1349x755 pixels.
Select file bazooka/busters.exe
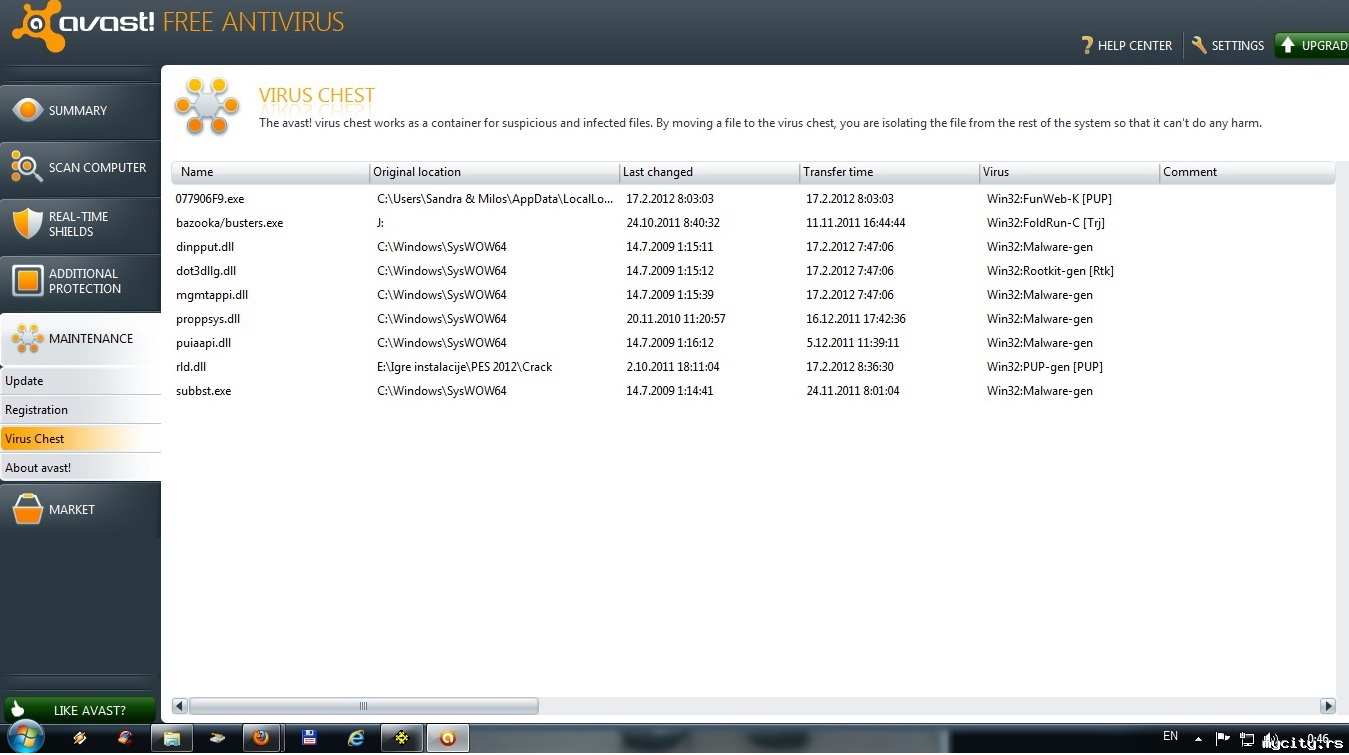point(229,223)
